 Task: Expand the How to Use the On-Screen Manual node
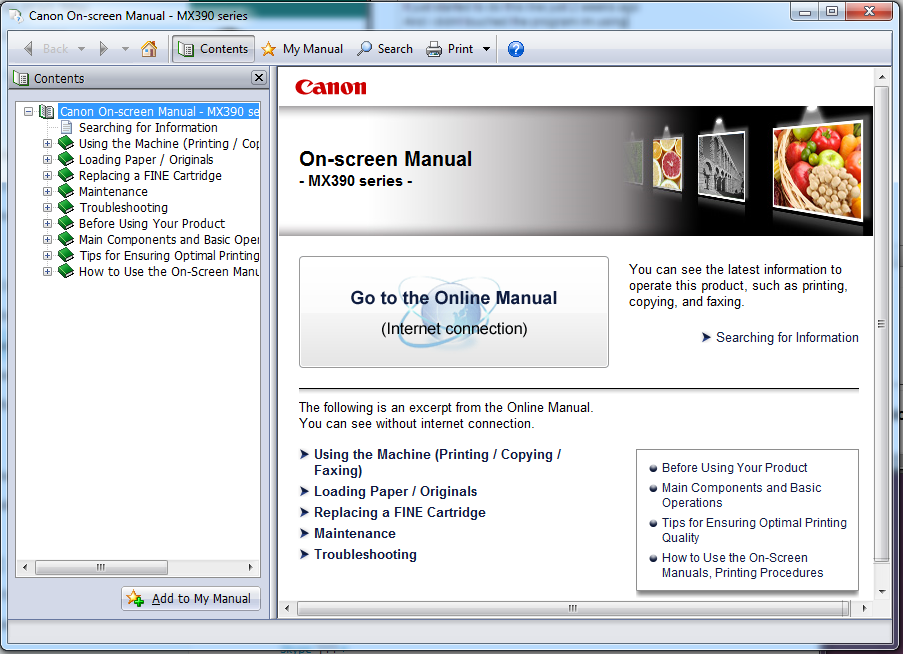click(48, 271)
